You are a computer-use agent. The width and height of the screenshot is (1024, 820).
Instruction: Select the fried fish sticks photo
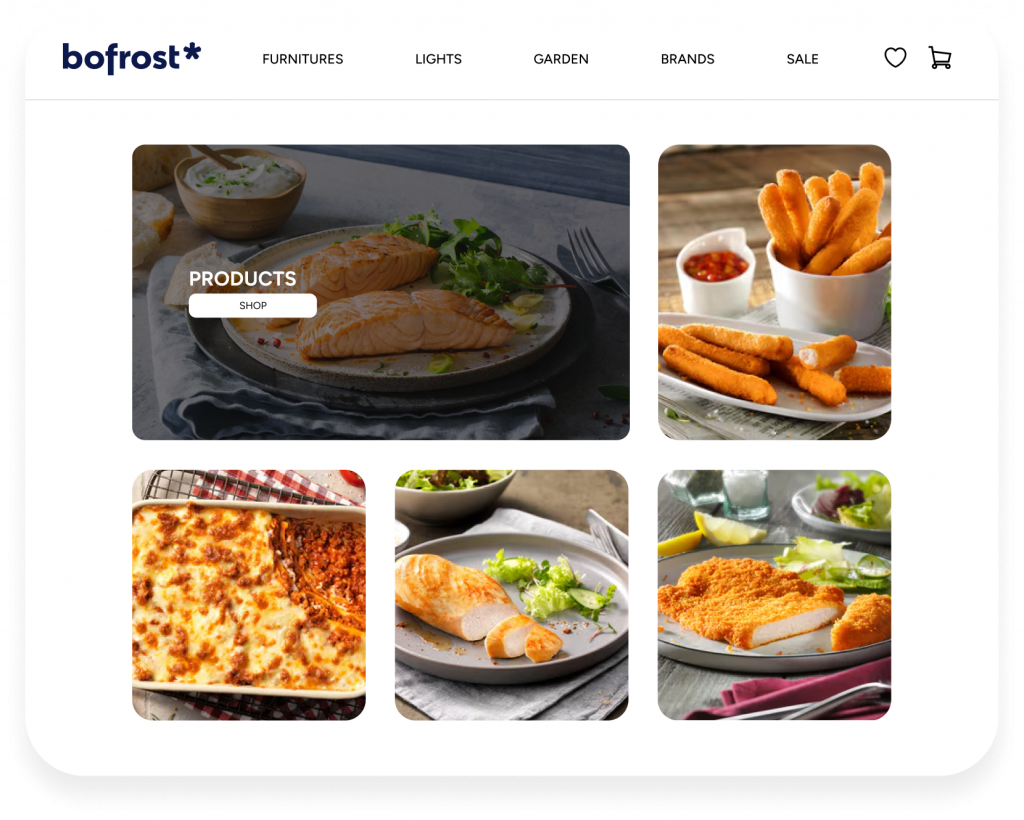pyautogui.click(x=774, y=292)
